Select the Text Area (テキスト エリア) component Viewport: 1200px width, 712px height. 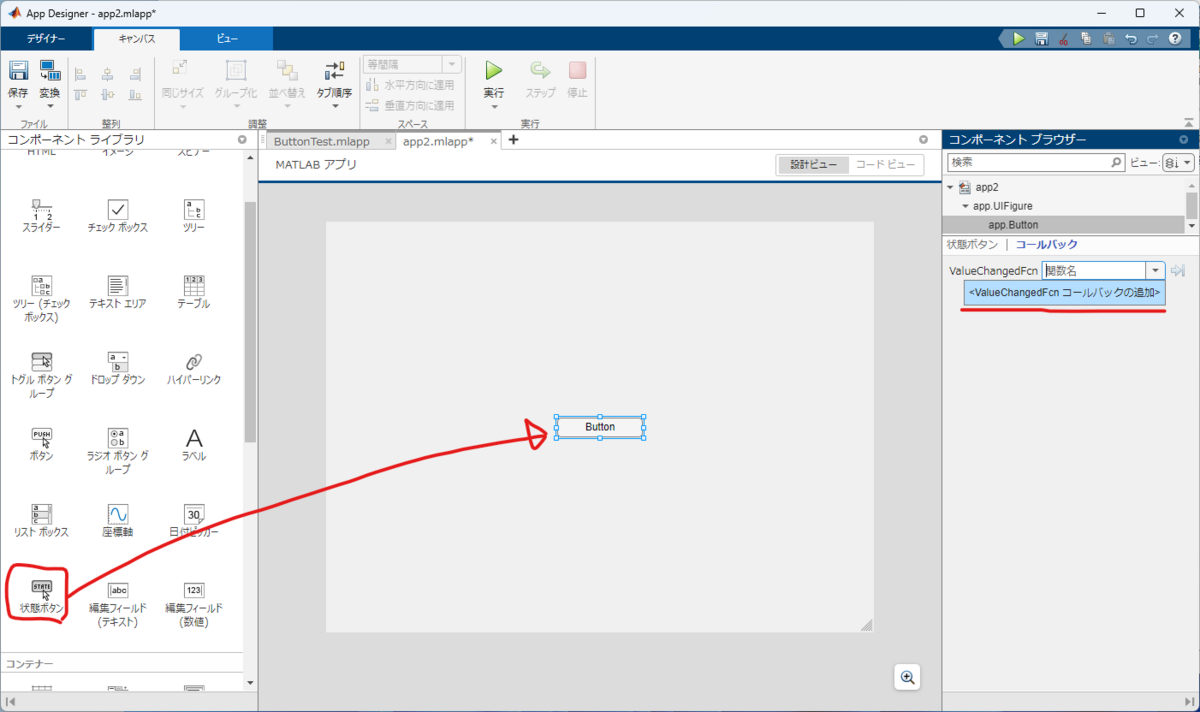pos(118,292)
